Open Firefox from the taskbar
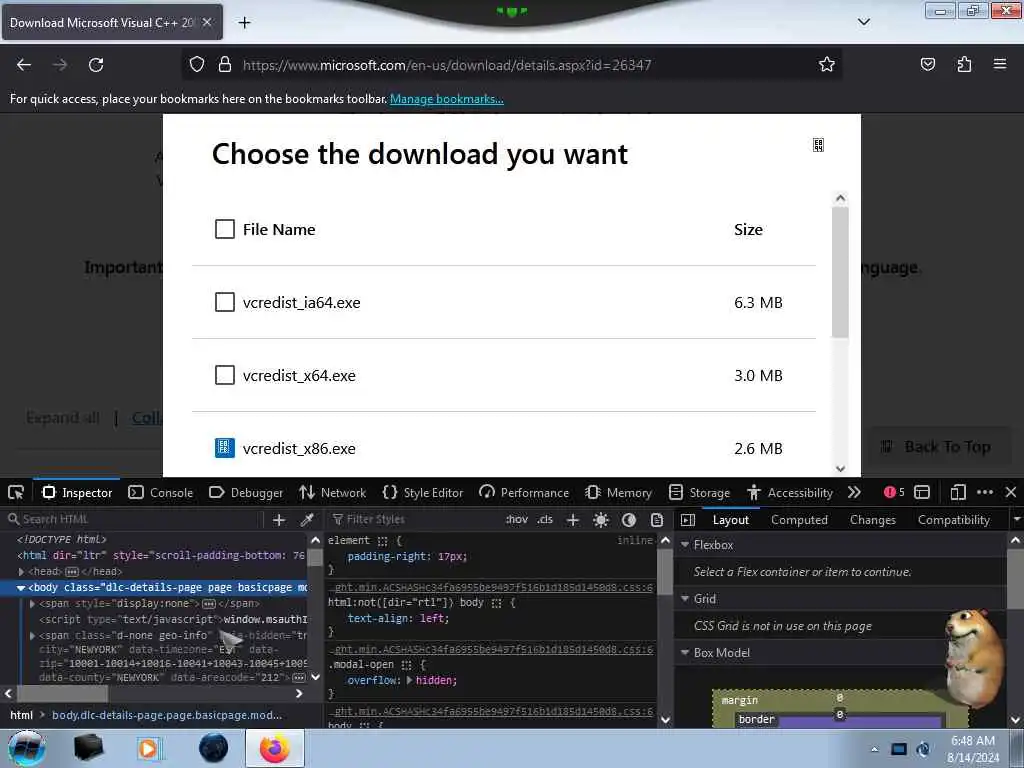This screenshot has width=1024, height=768. tap(274, 748)
